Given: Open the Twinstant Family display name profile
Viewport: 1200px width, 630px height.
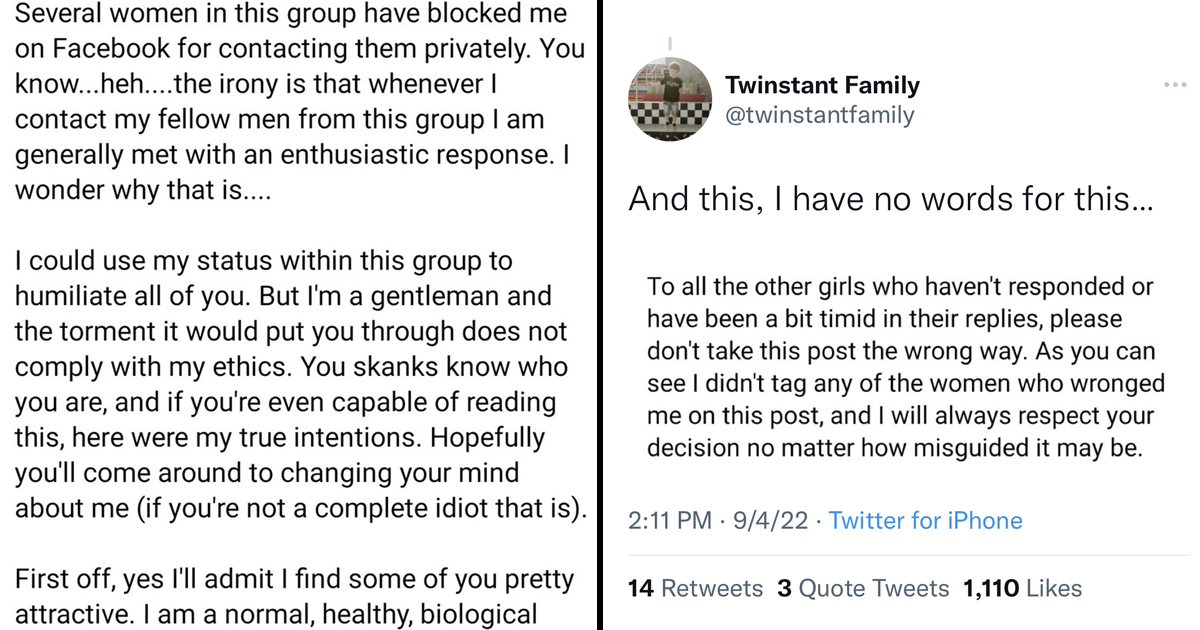Looking at the screenshot, I should 822,85.
